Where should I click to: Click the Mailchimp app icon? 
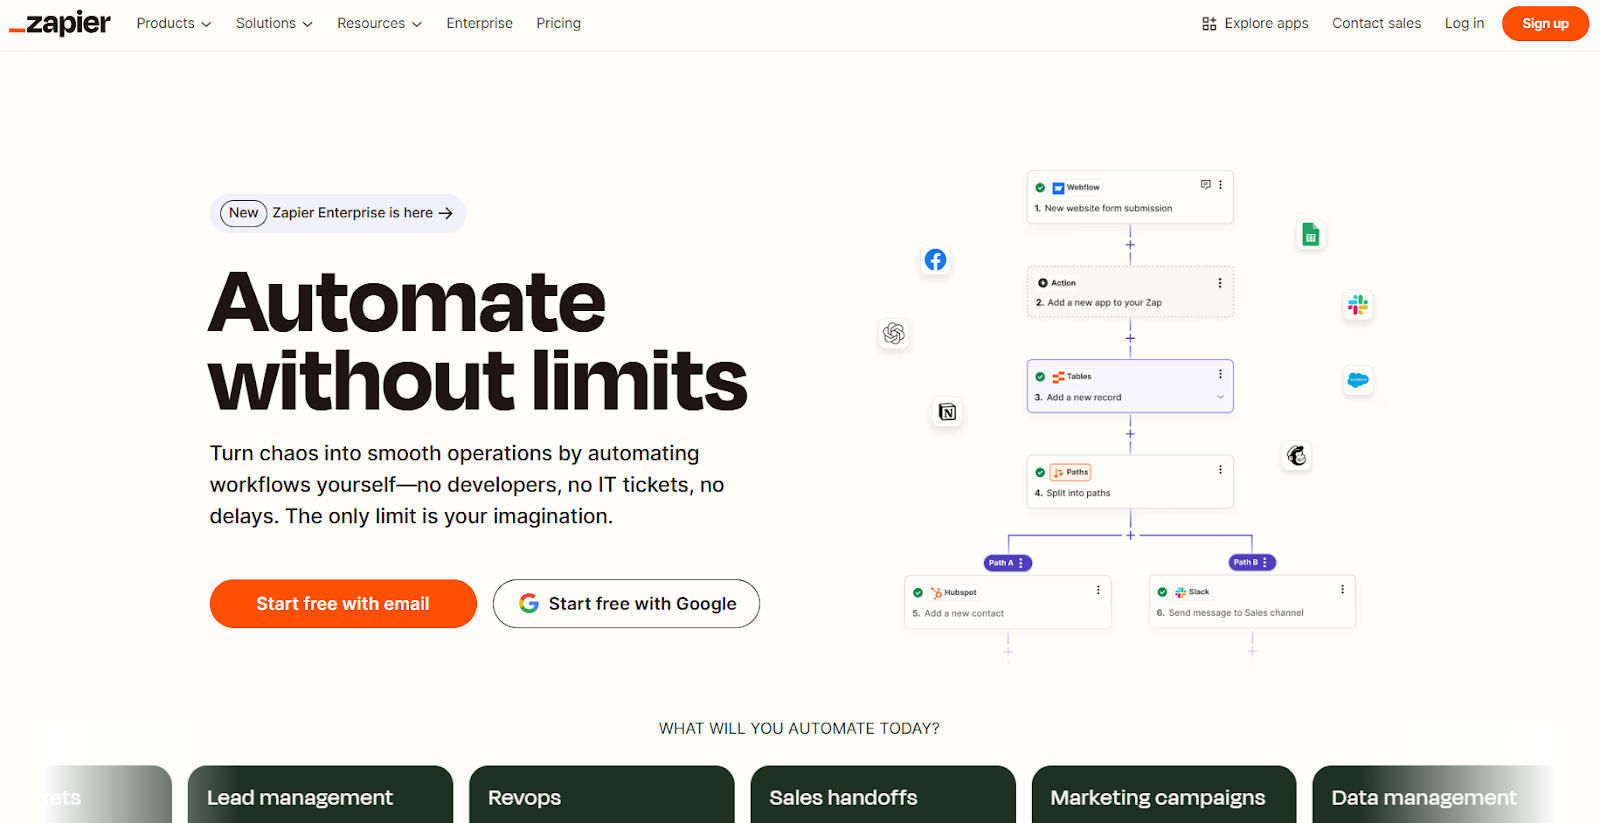pyautogui.click(x=1297, y=456)
